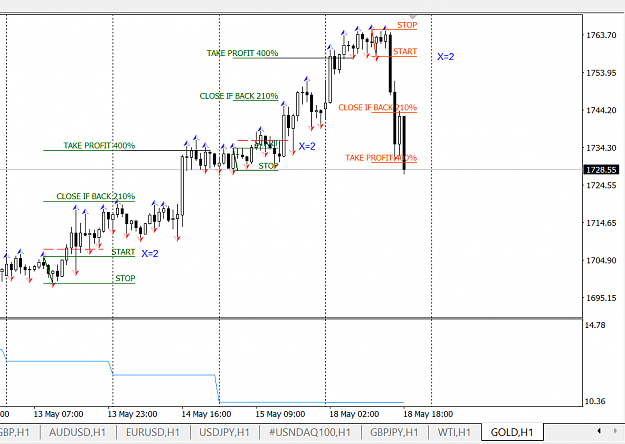Click the 1724.55 price scale value
The height and width of the screenshot is (444, 625).
pos(601,185)
